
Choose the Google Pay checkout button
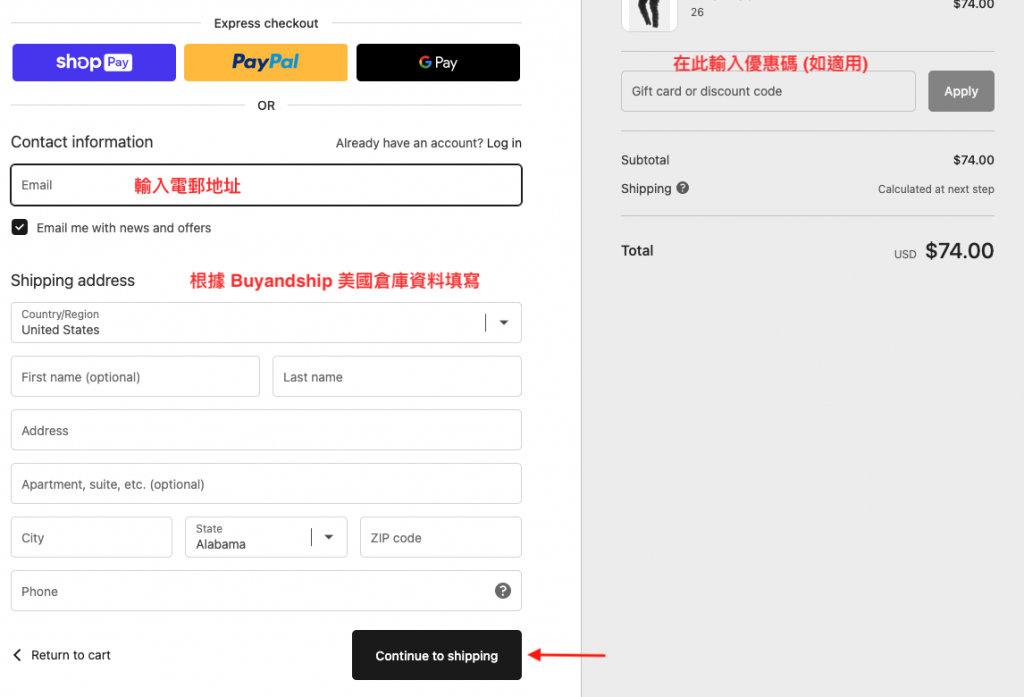tap(438, 62)
